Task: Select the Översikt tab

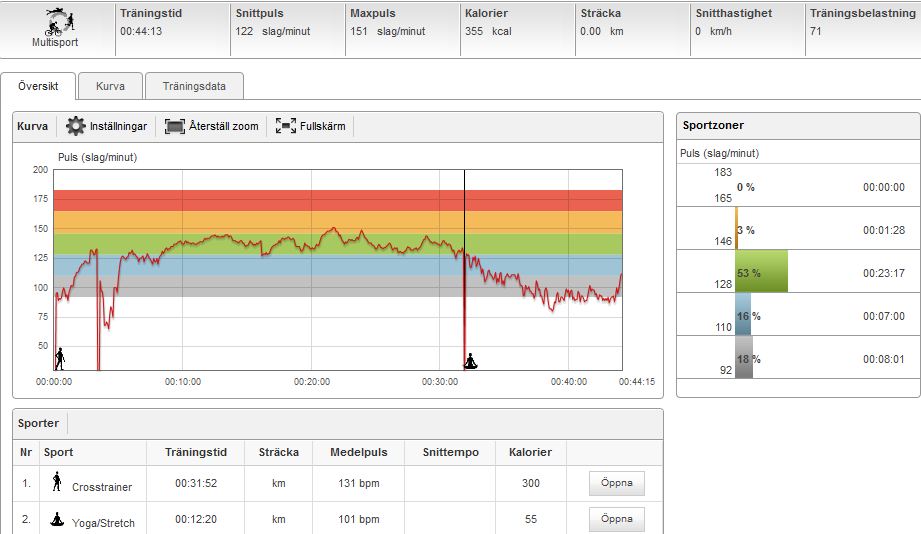Action: click(x=38, y=86)
